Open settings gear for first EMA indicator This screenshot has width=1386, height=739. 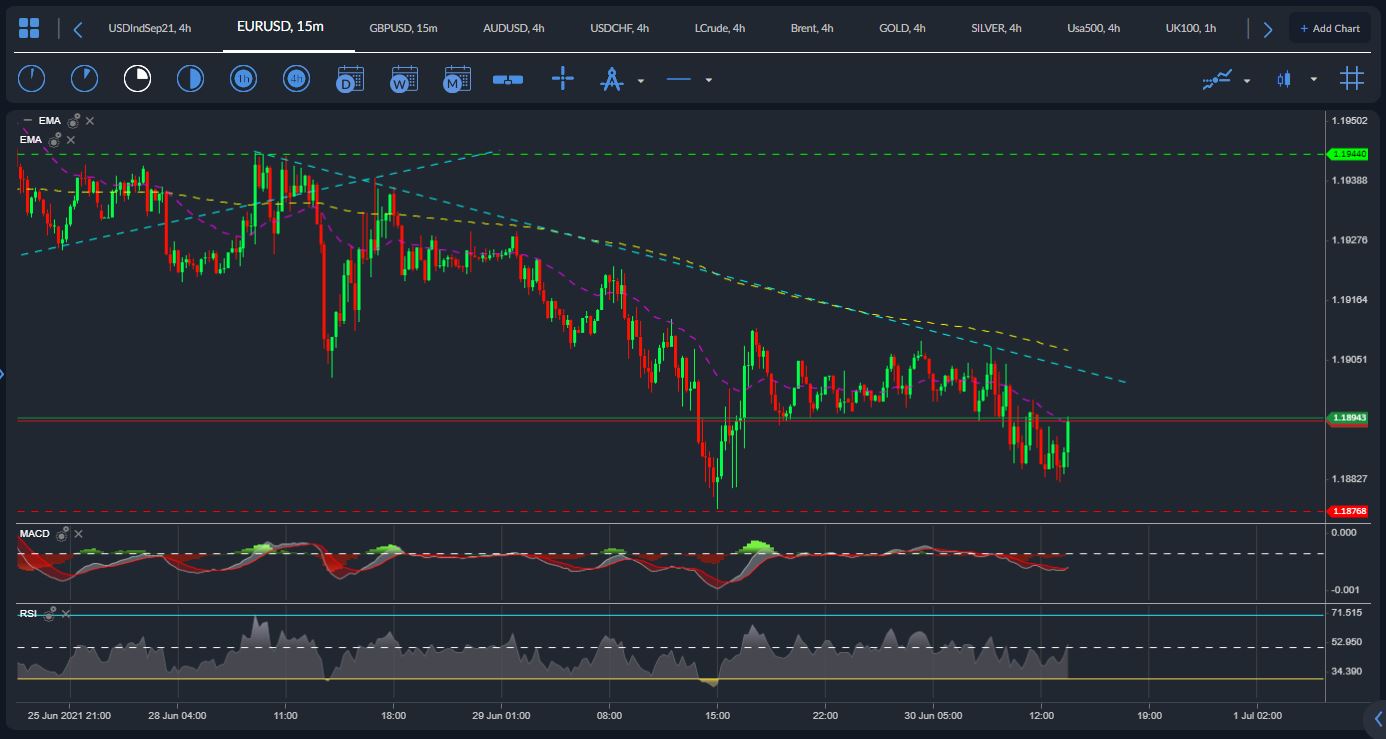(x=74, y=121)
